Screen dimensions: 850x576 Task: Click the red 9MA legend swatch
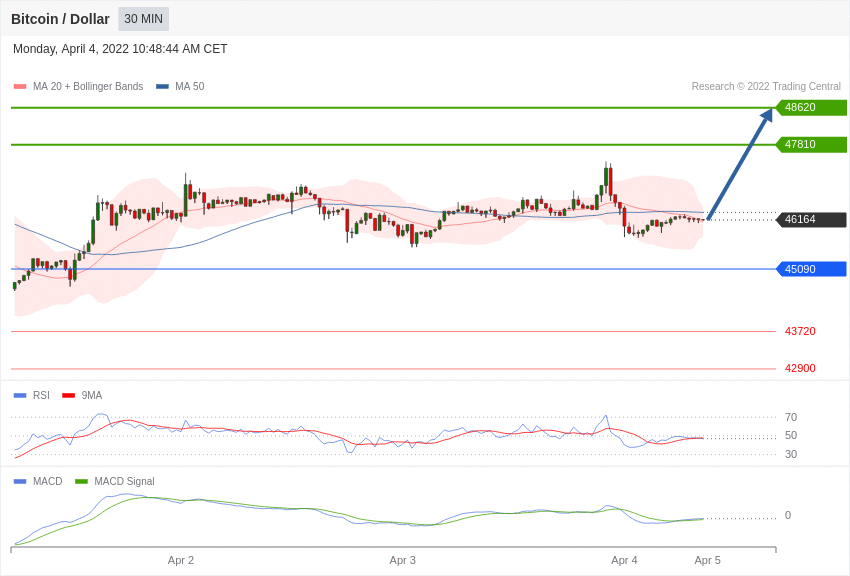tap(69, 396)
